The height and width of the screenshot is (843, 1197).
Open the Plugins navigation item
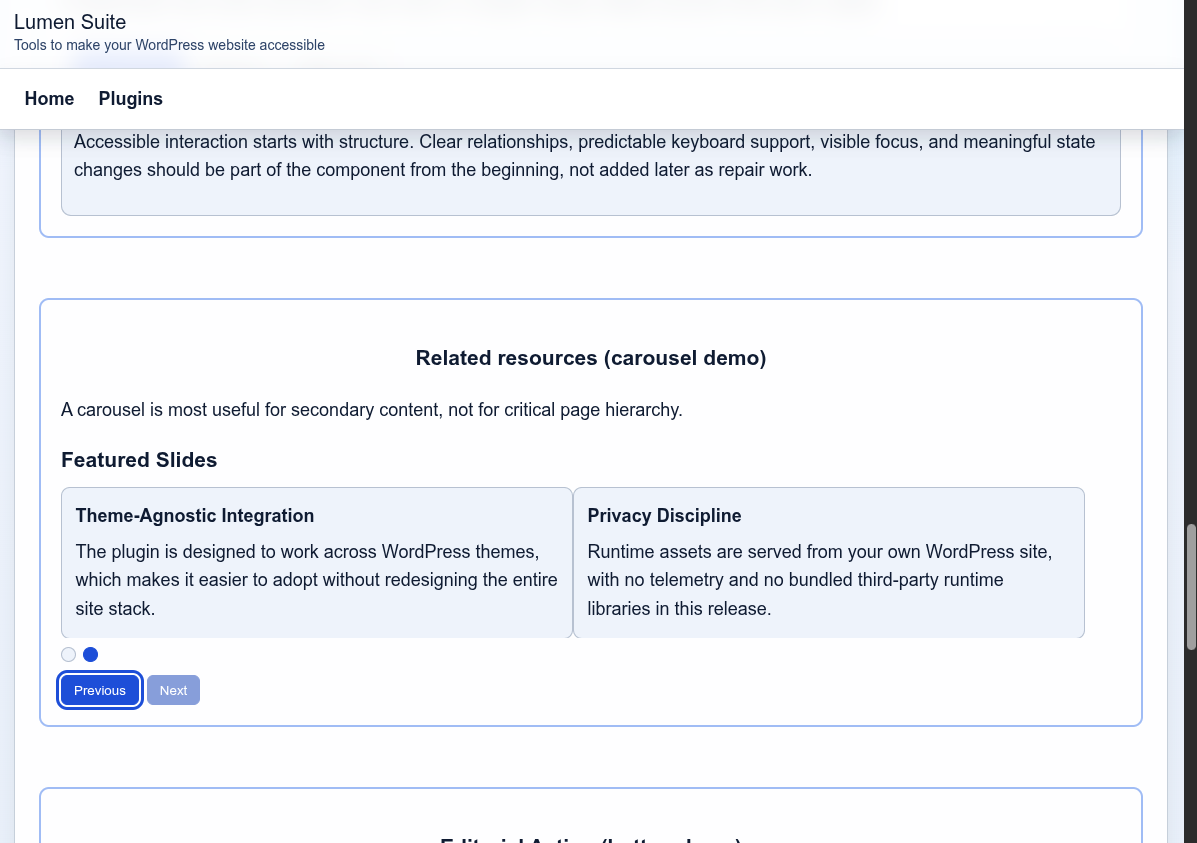[130, 98]
